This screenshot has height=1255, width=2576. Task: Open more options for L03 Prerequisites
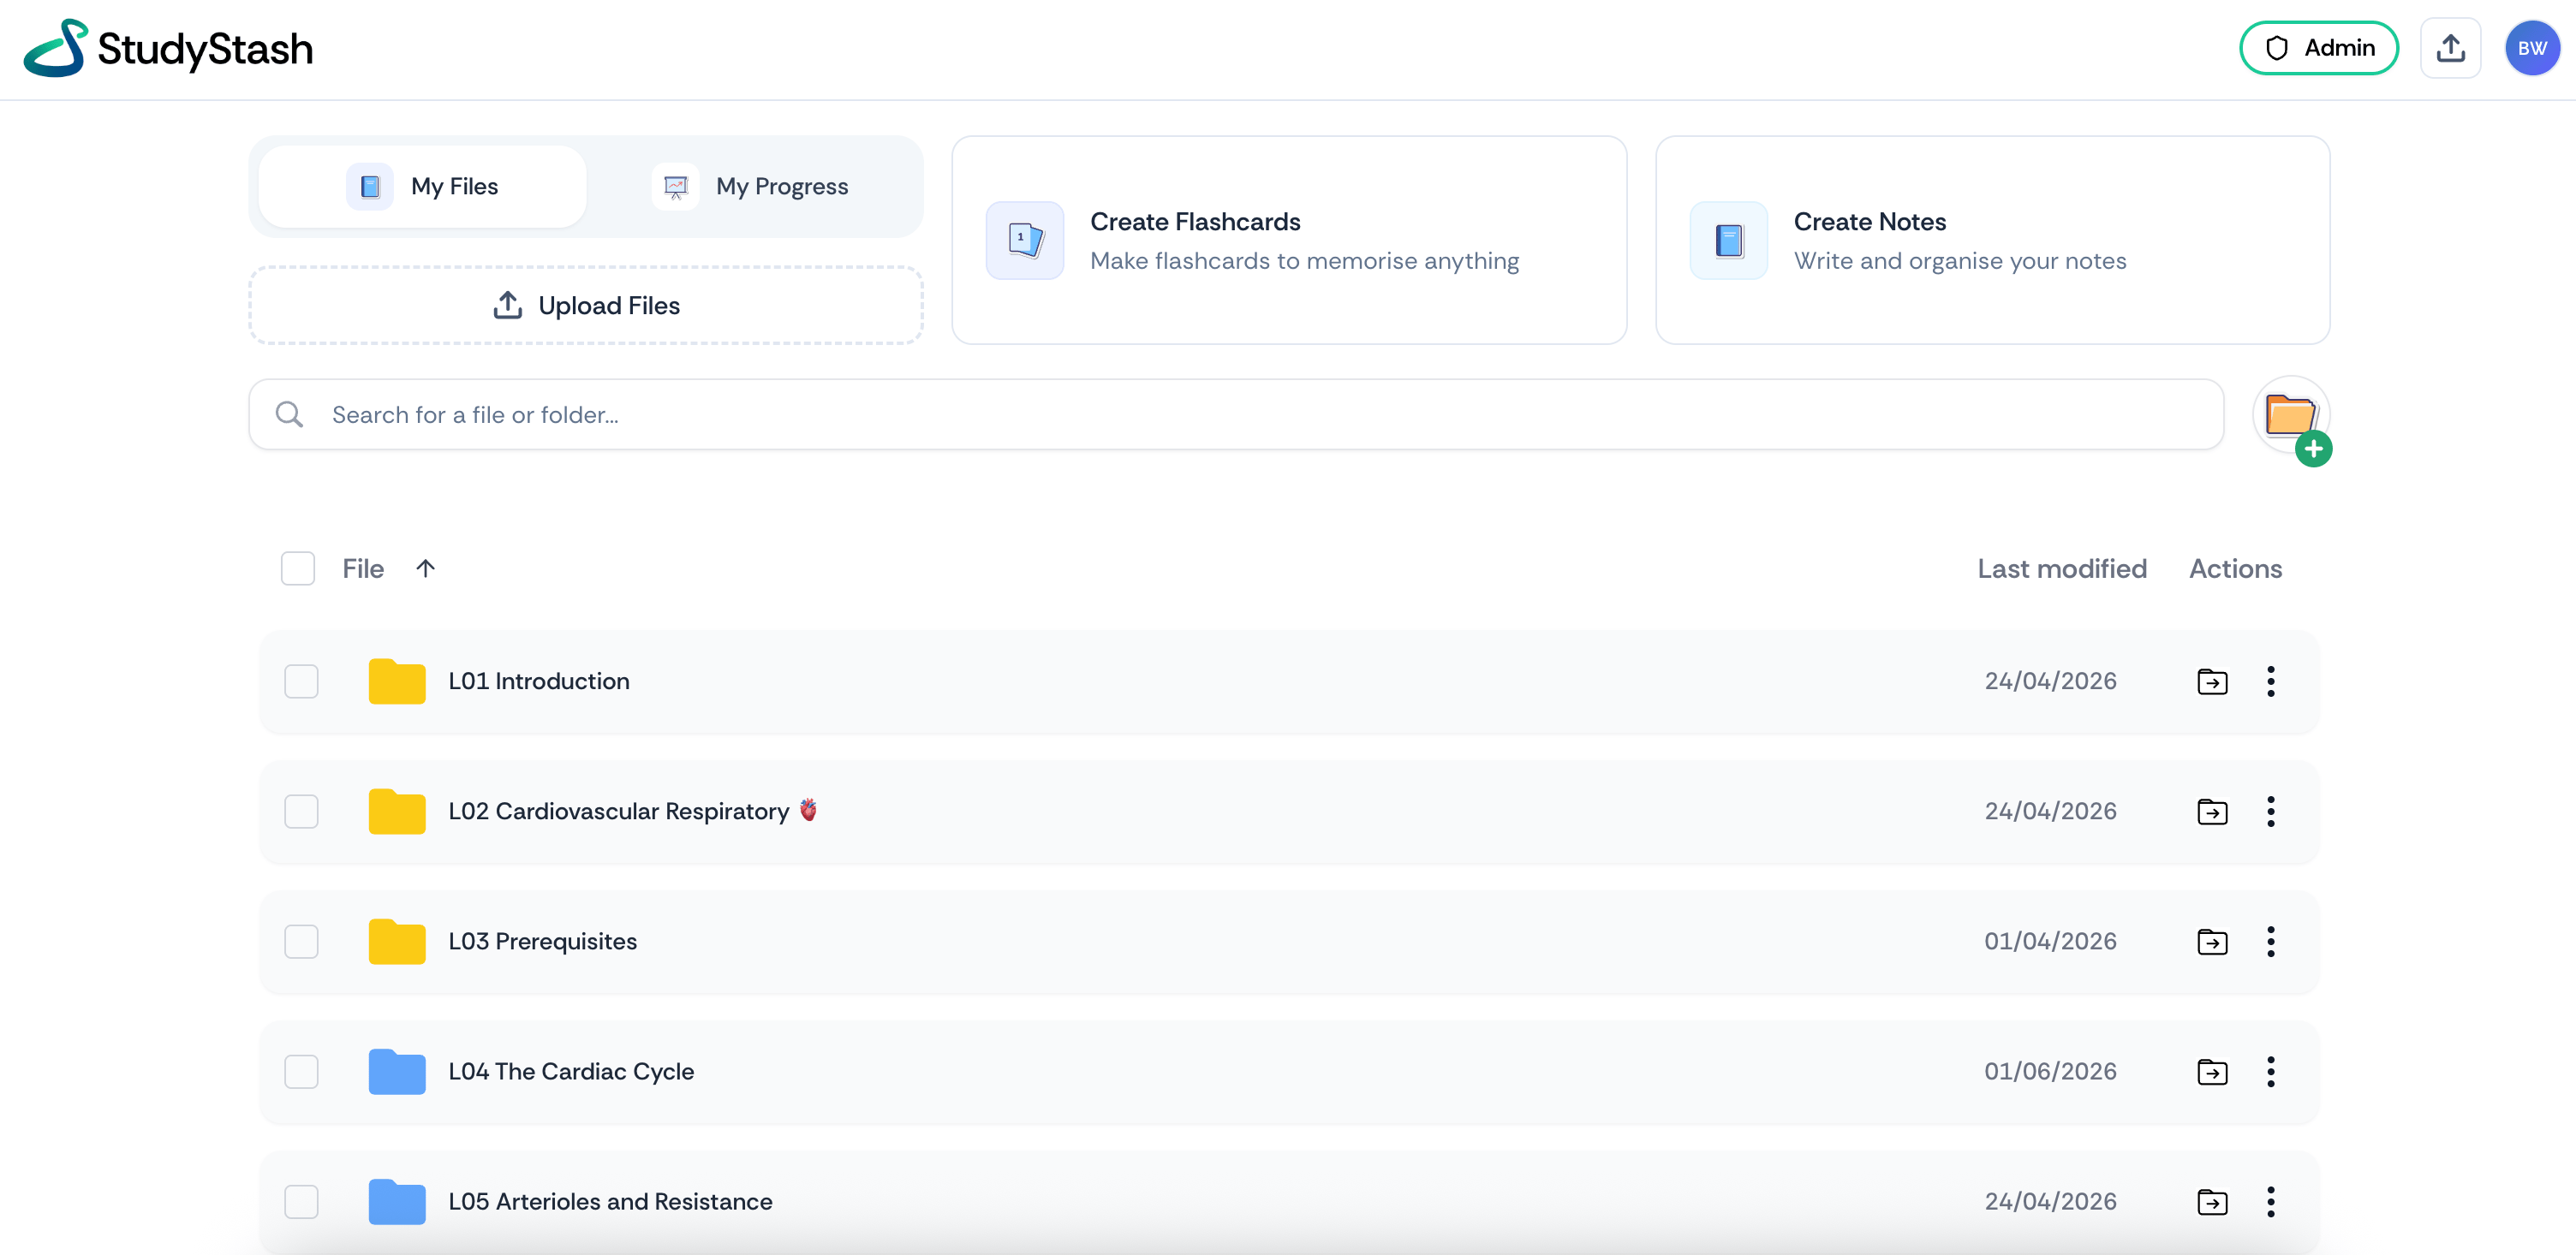(2270, 941)
